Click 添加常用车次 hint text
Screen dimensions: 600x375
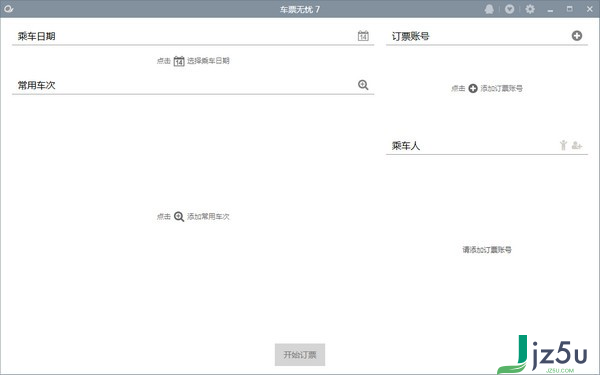tap(208, 217)
